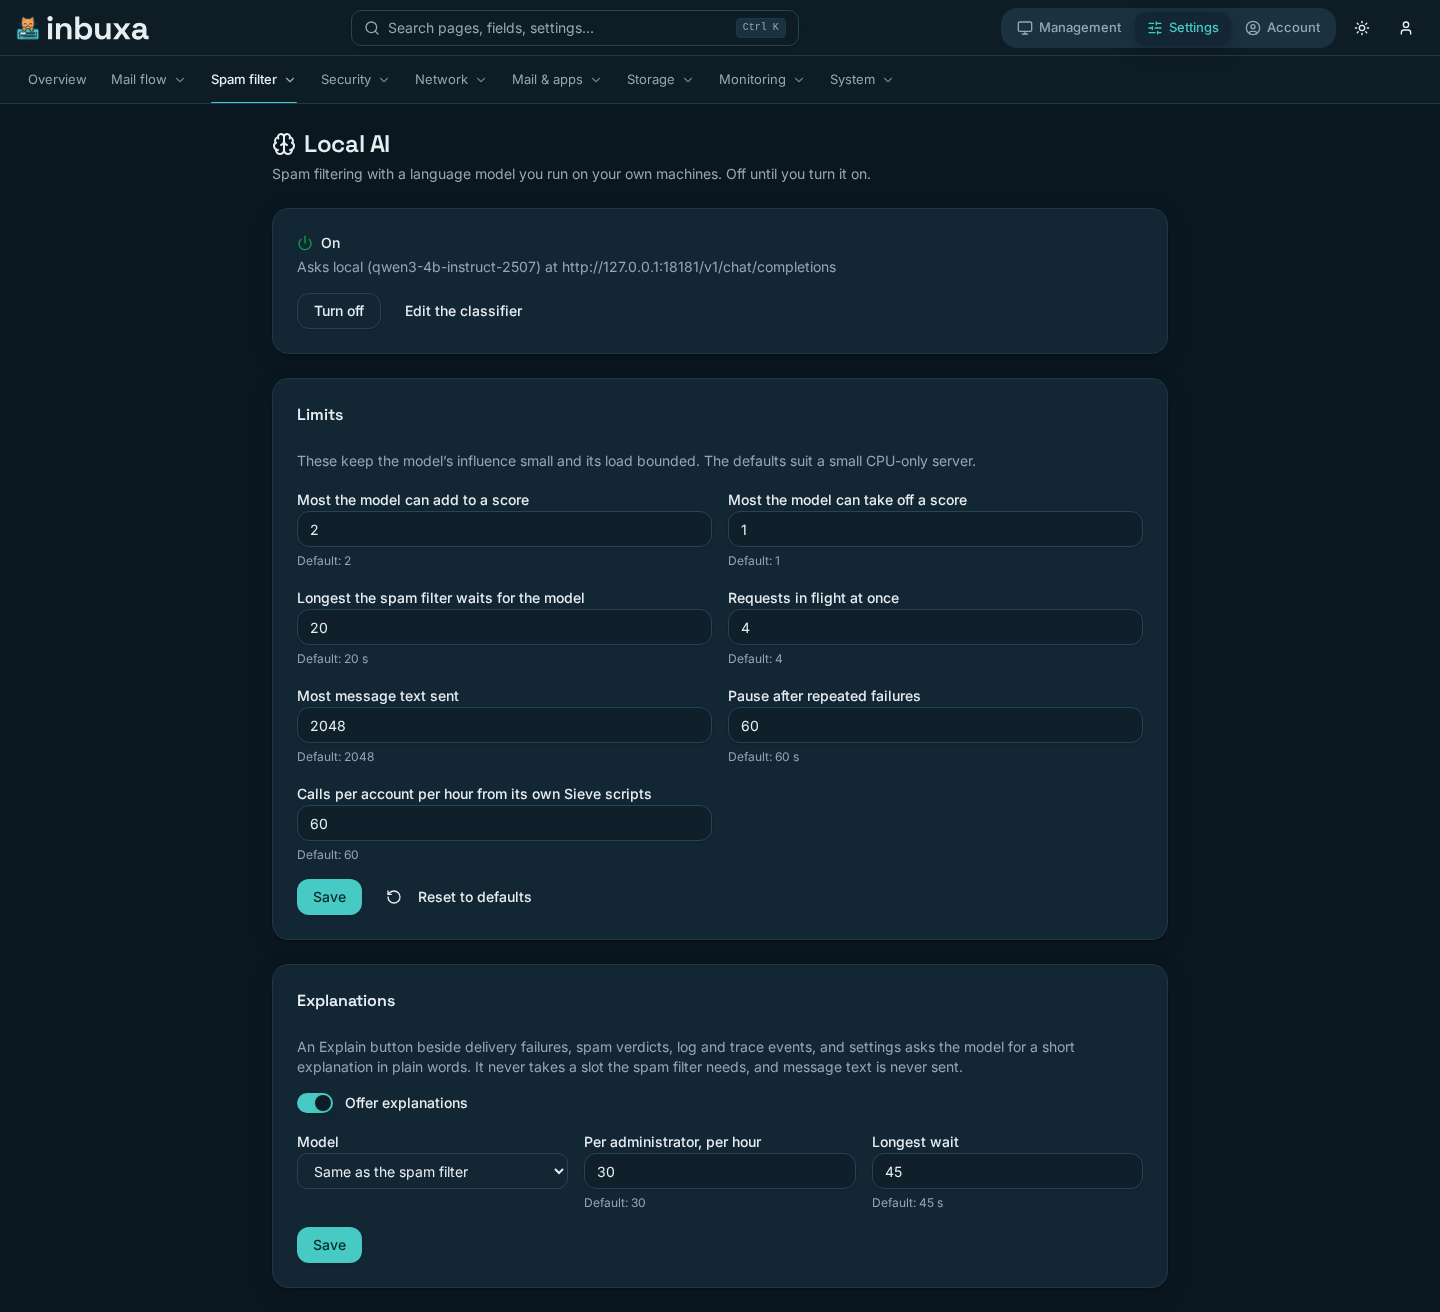Click the Ctrl K shortcut badge
This screenshot has height=1312, width=1440.
(x=761, y=28)
